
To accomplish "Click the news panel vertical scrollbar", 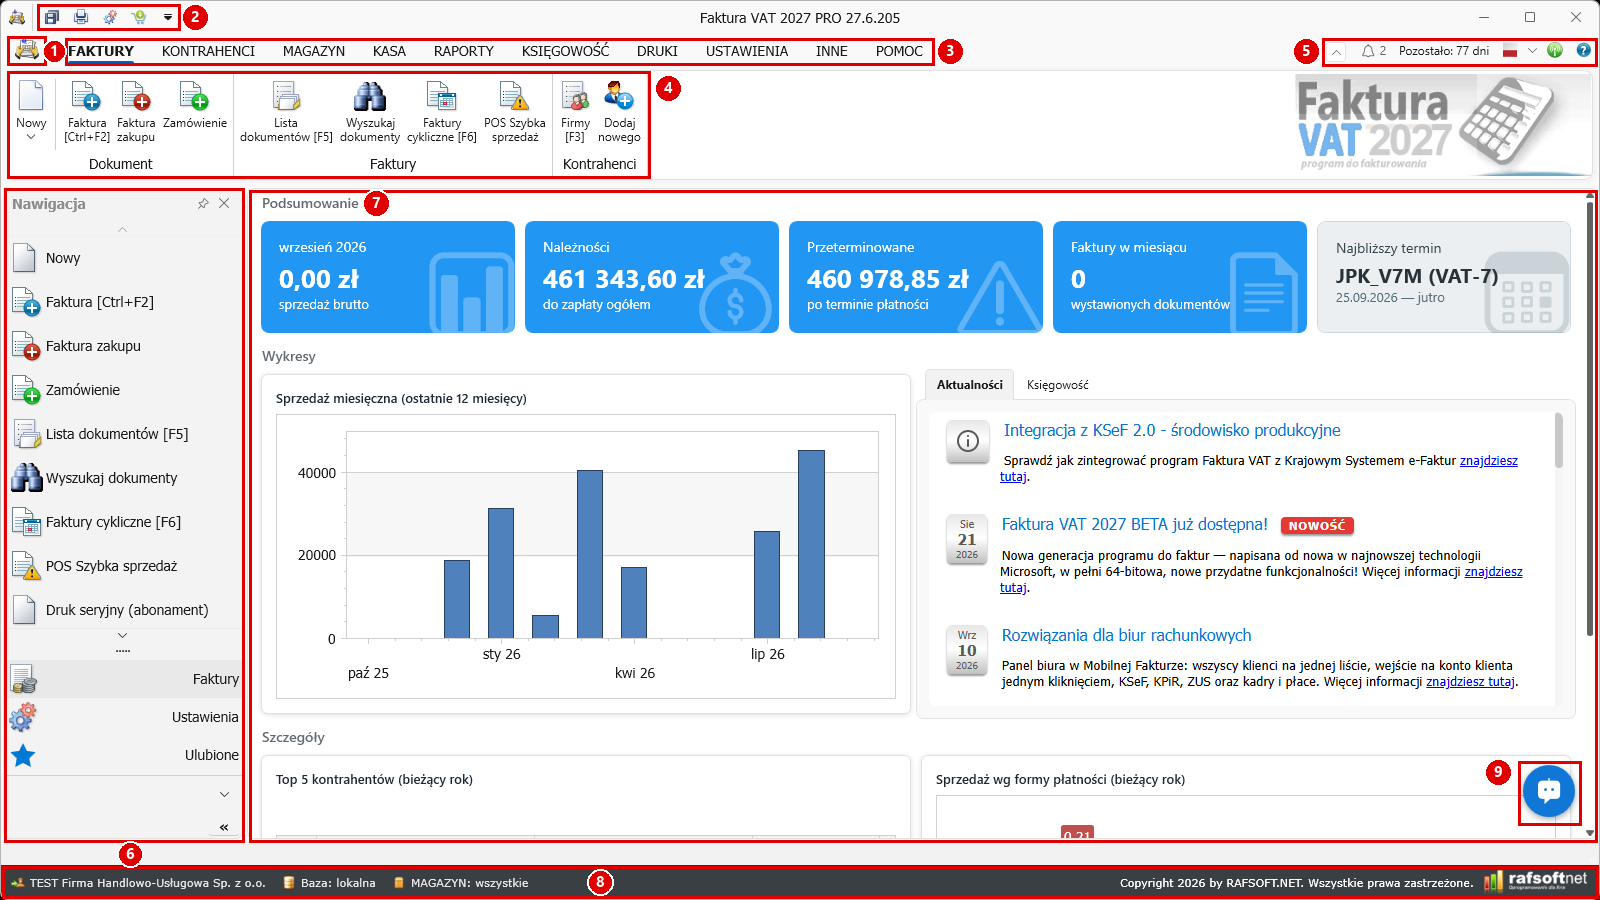I will [x=1558, y=440].
